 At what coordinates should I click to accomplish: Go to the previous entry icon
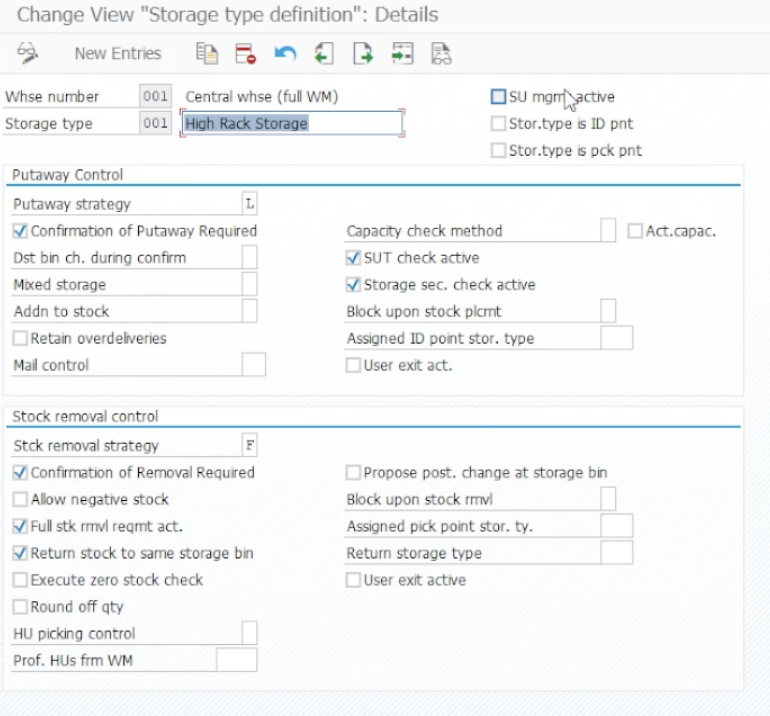pos(323,54)
